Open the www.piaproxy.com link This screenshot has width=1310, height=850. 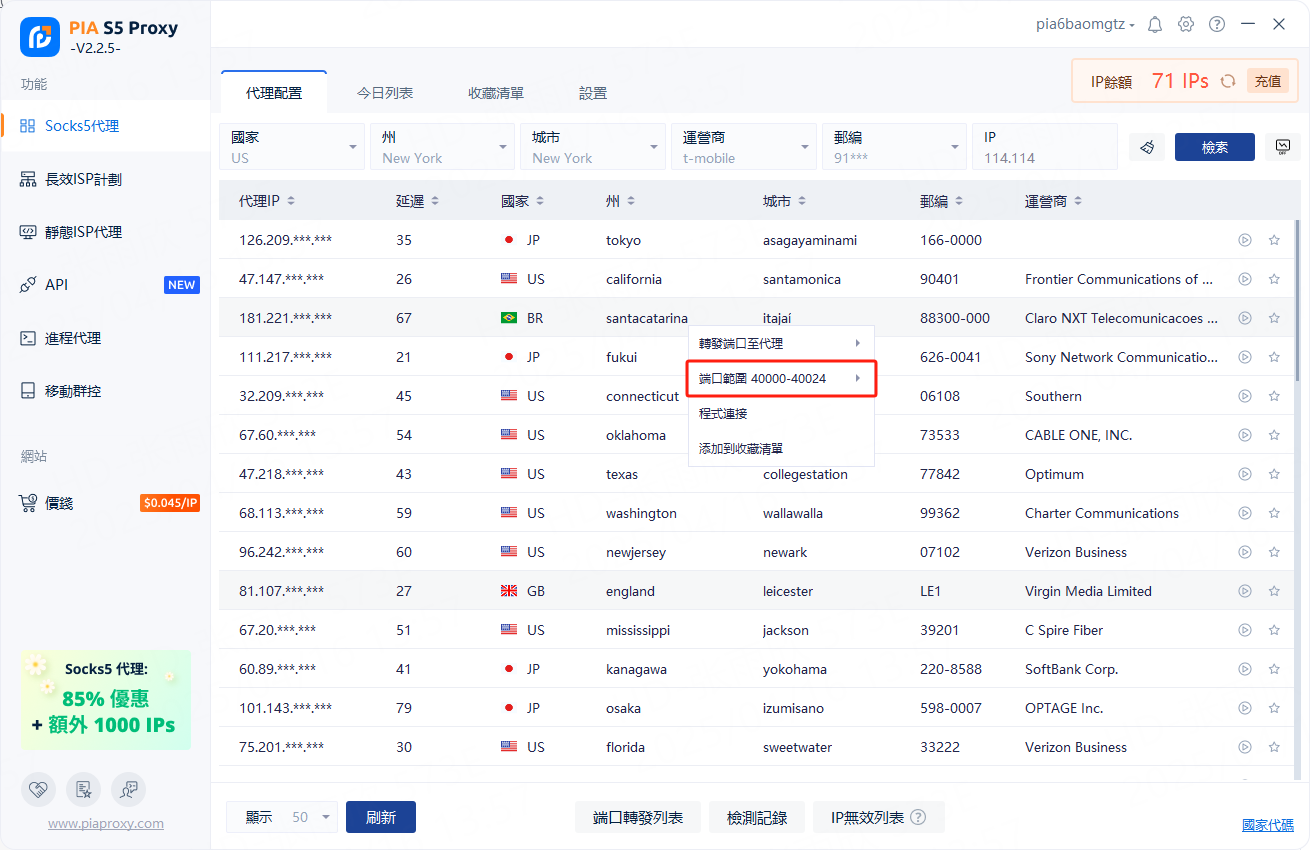[105, 824]
